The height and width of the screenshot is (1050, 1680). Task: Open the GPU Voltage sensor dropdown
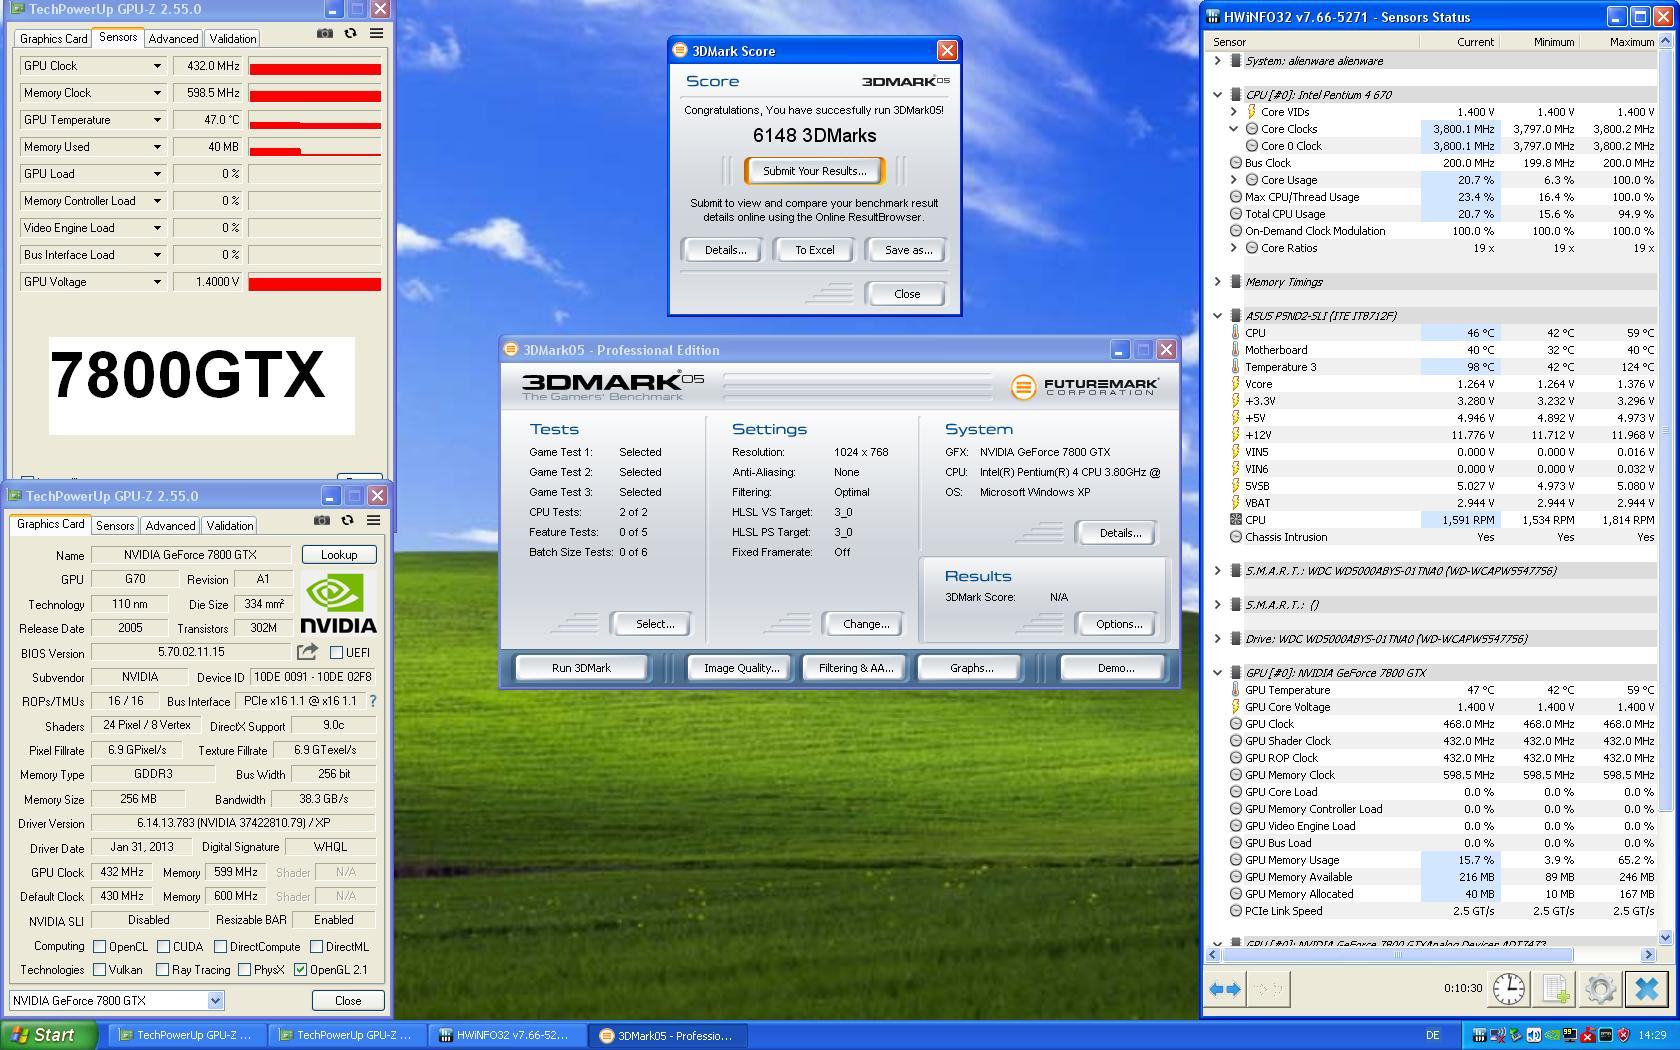157,282
